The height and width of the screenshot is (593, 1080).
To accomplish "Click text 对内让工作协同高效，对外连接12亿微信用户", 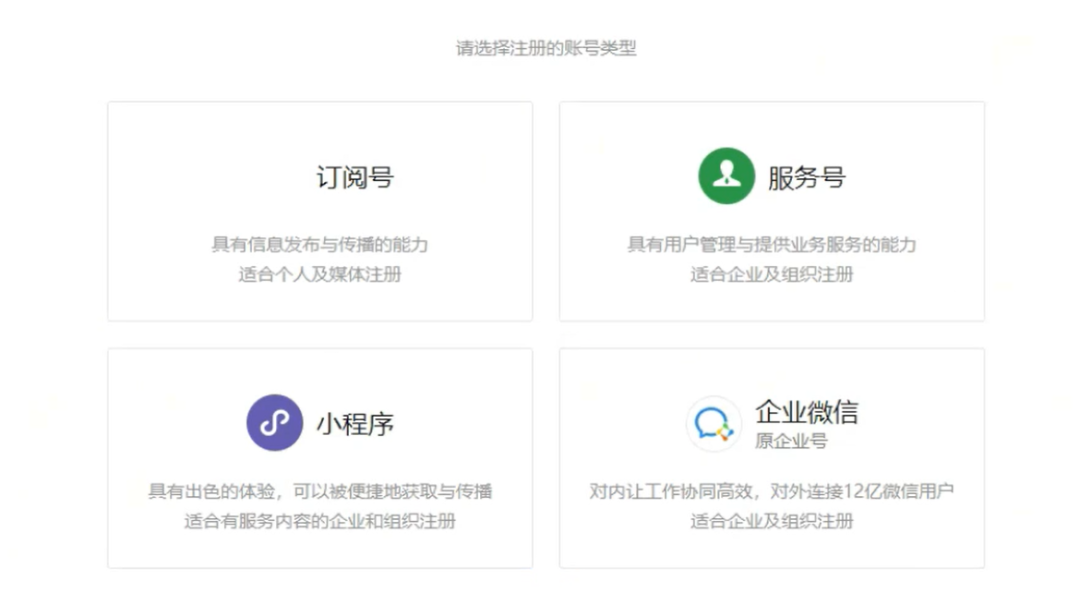I will [x=771, y=491].
